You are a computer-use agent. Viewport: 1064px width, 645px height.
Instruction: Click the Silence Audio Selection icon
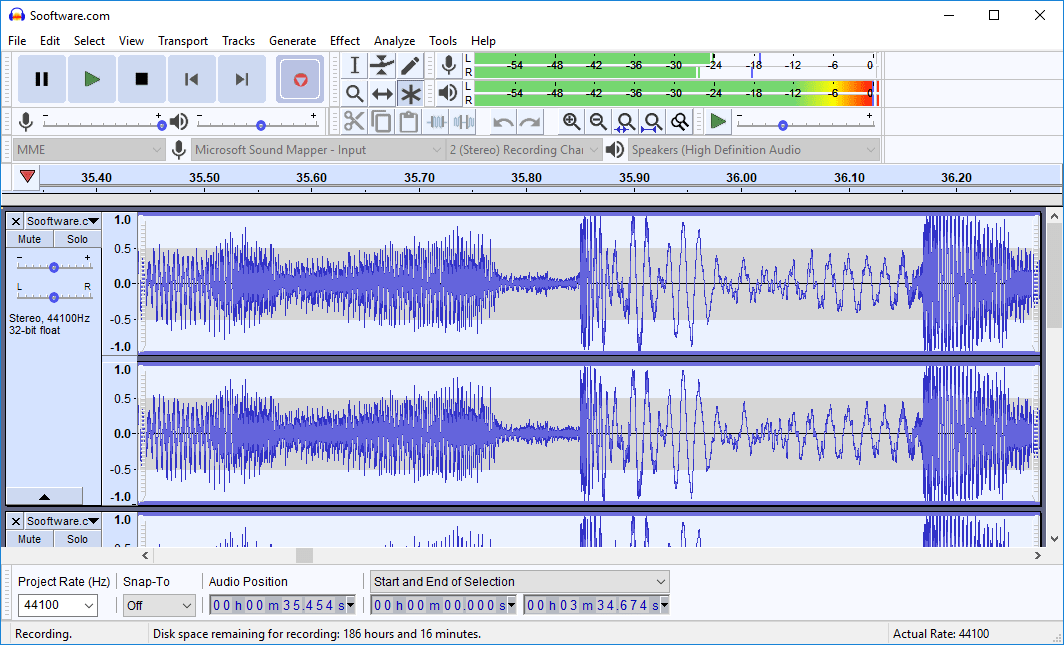click(x=464, y=121)
